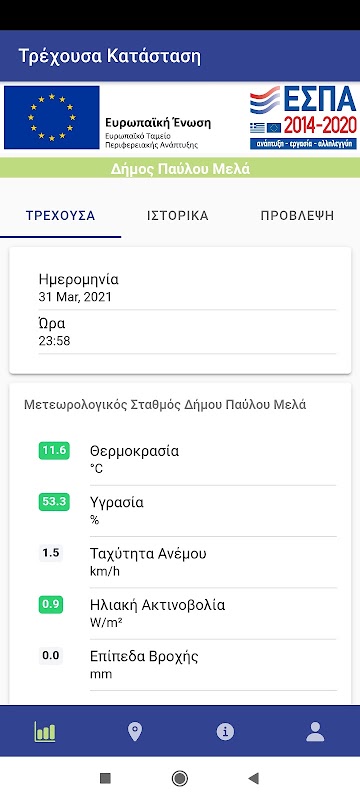Click the European Union flag logo
The height and width of the screenshot is (800, 360).
[x=52, y=117]
